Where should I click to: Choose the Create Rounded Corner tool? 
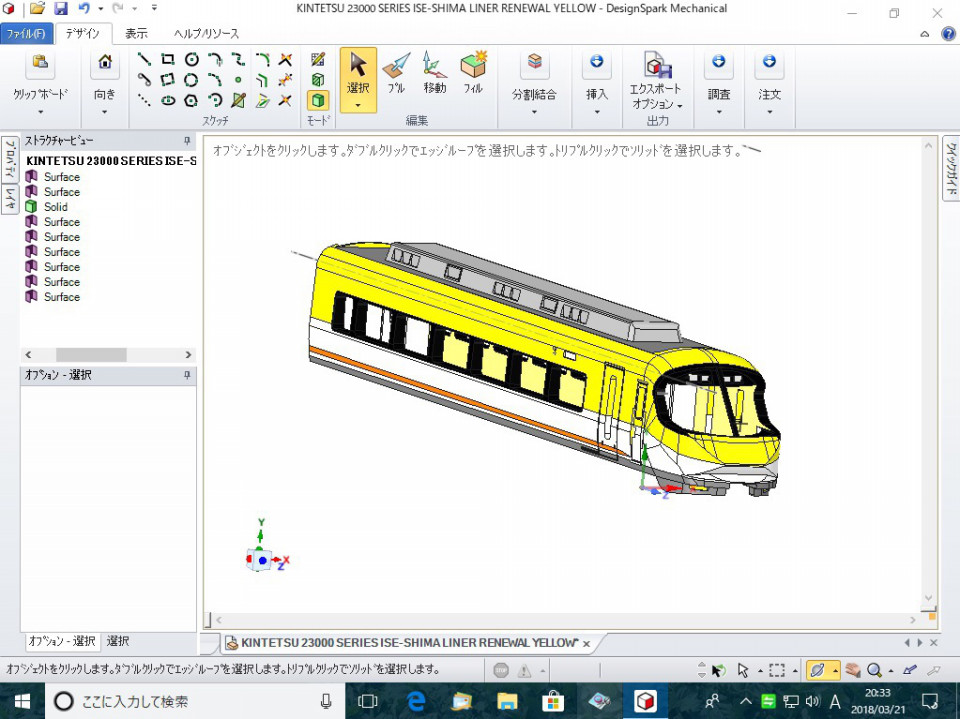click(263, 59)
